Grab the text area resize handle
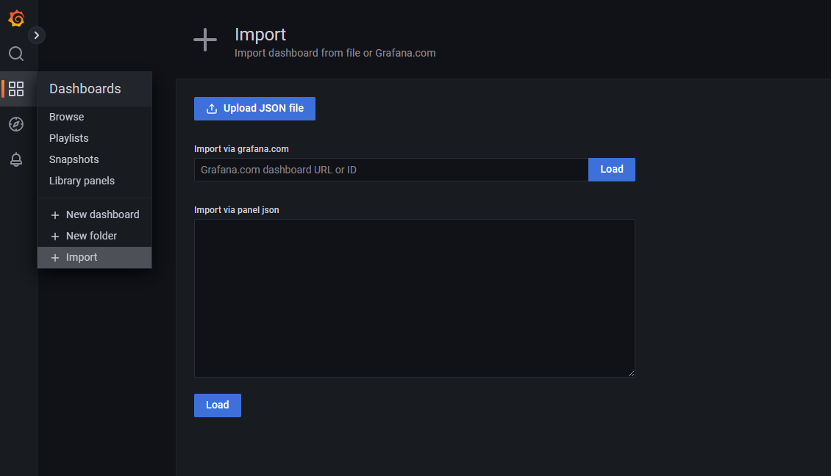The width and height of the screenshot is (832, 476). [x=631, y=373]
